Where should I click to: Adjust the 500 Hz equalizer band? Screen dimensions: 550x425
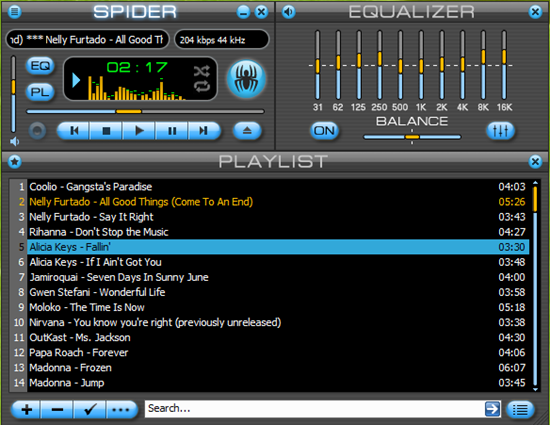pos(400,65)
